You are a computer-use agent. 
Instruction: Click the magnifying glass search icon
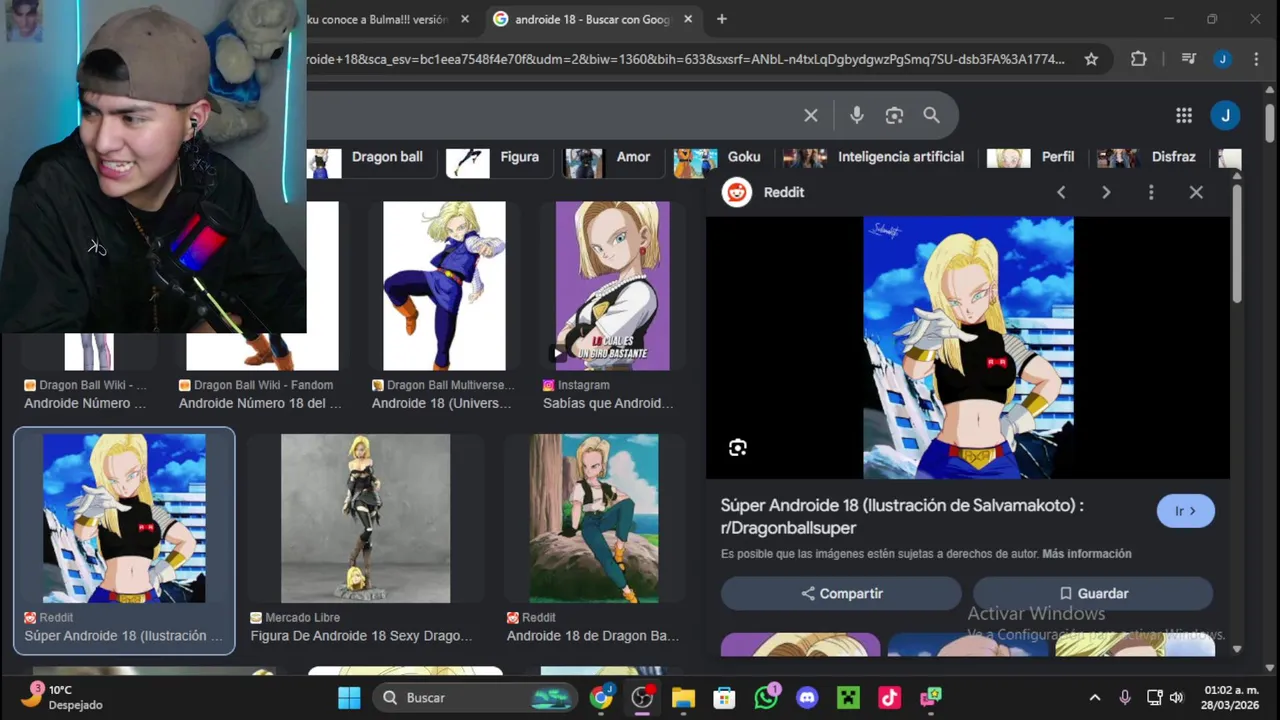coord(931,116)
